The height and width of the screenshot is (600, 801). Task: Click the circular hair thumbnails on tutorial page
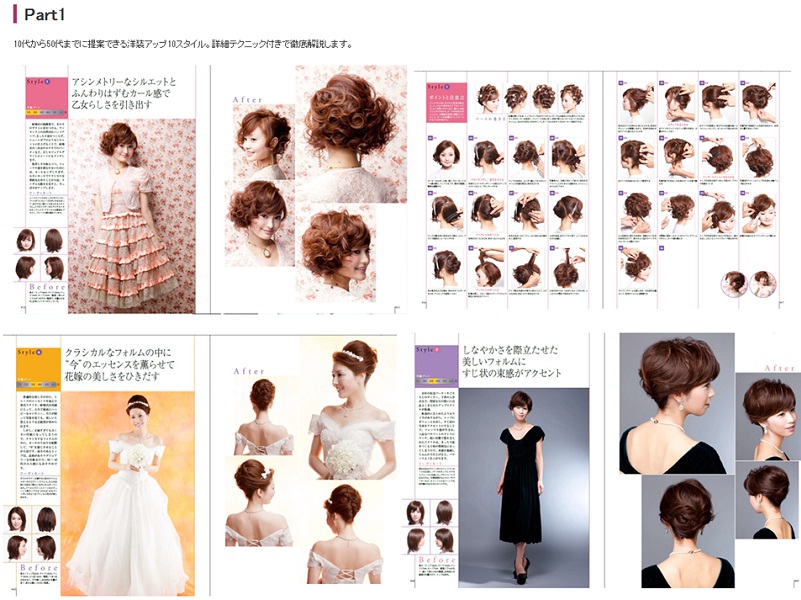pyautogui.click(x=747, y=282)
